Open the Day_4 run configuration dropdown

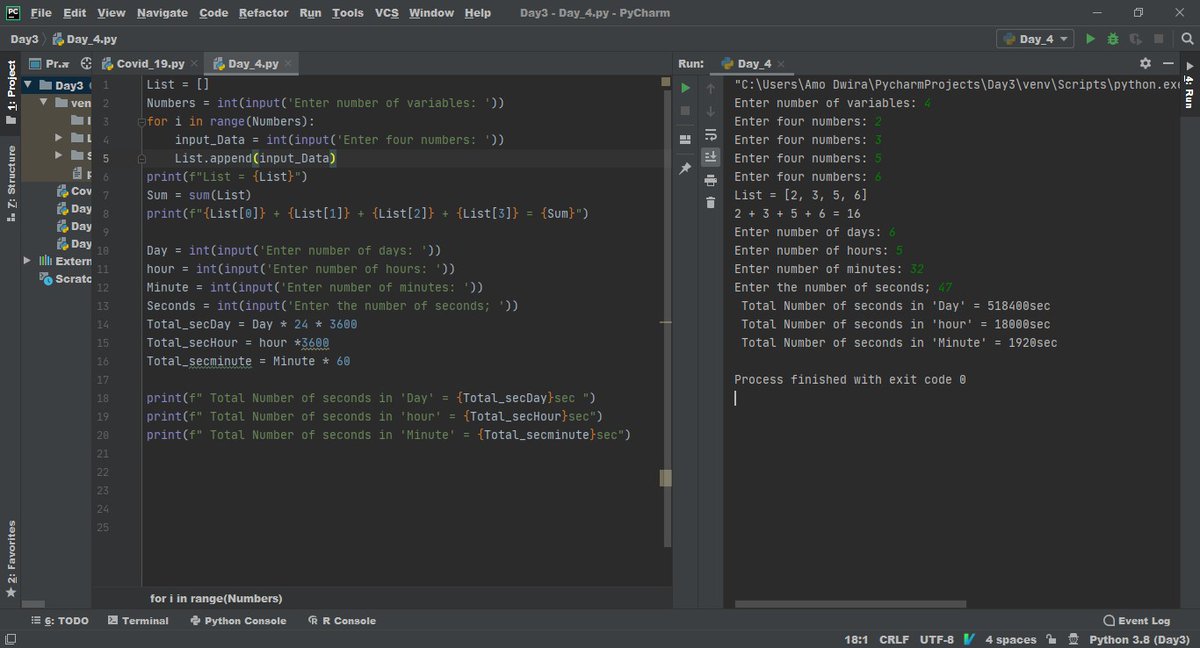click(x=1035, y=39)
